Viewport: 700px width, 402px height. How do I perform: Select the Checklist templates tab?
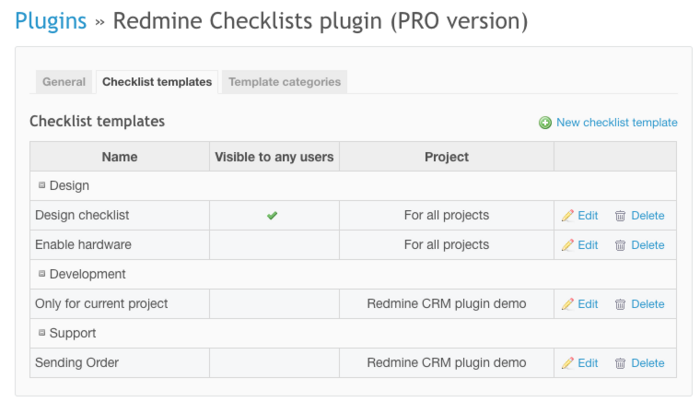[x=157, y=82]
